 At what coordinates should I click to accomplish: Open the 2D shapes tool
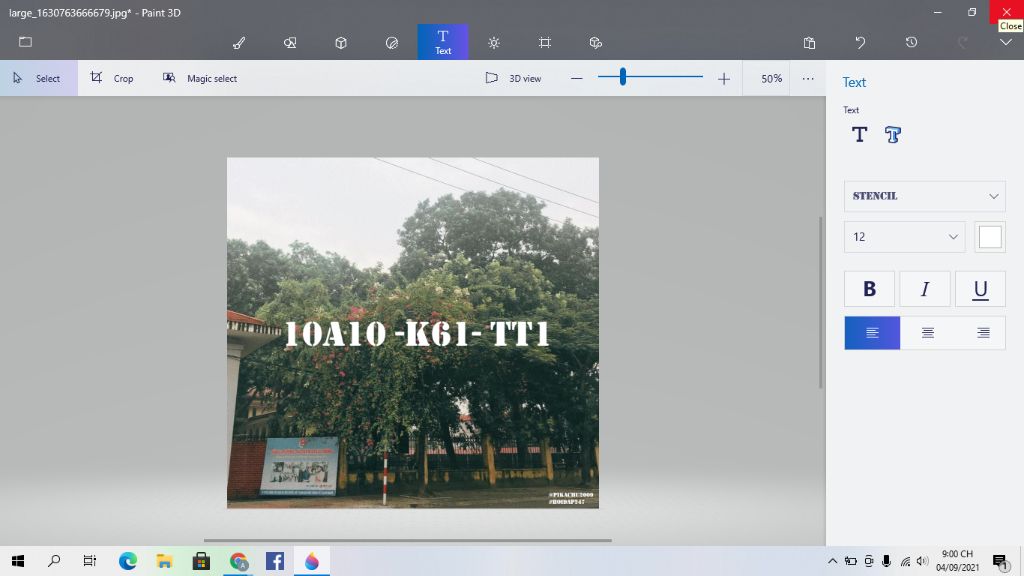[290, 42]
